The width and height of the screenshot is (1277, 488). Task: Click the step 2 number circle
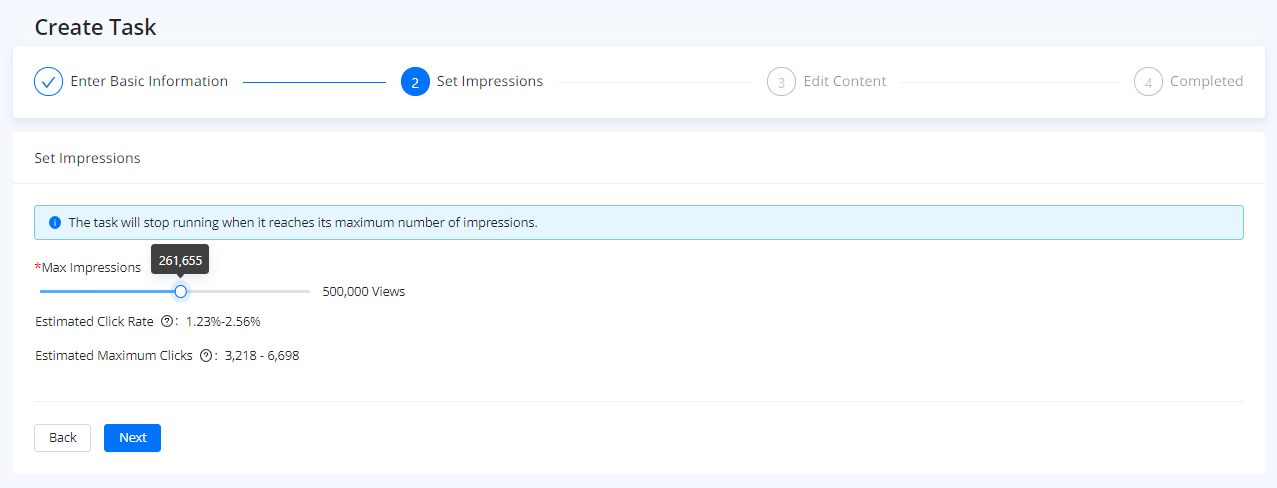point(415,82)
